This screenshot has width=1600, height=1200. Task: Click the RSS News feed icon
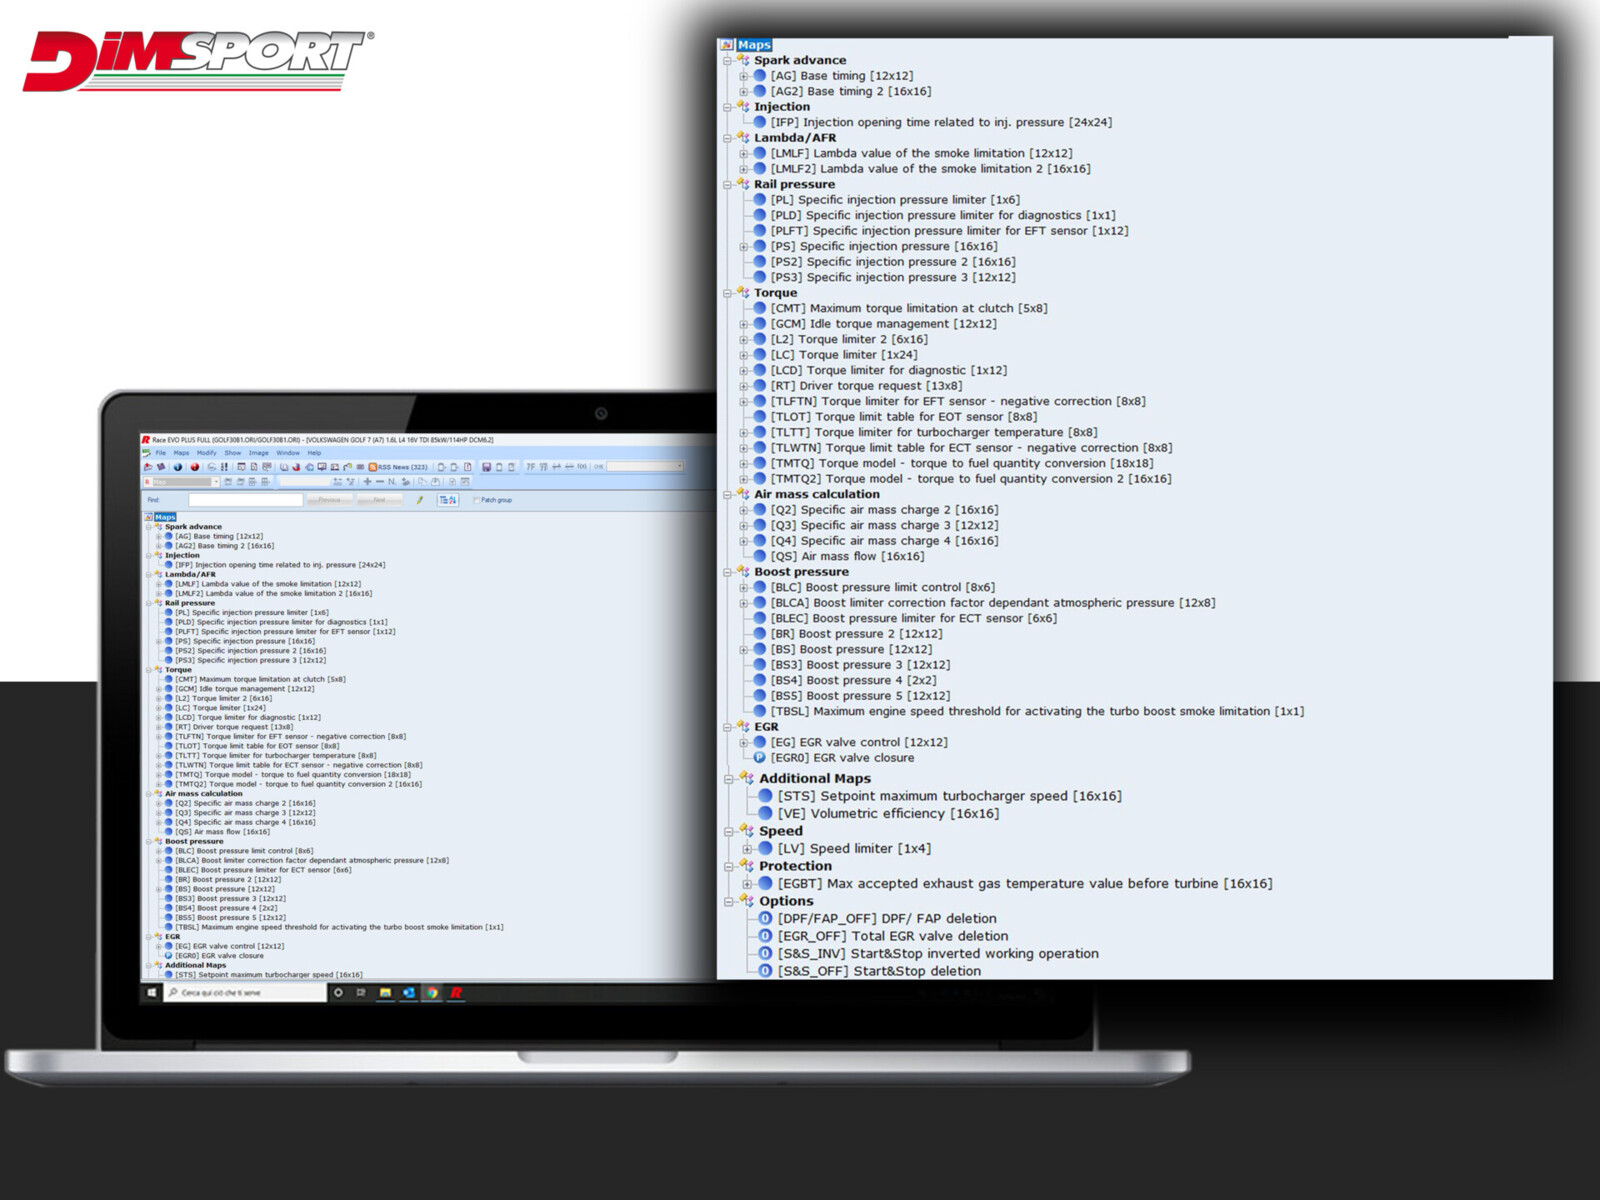[373, 467]
